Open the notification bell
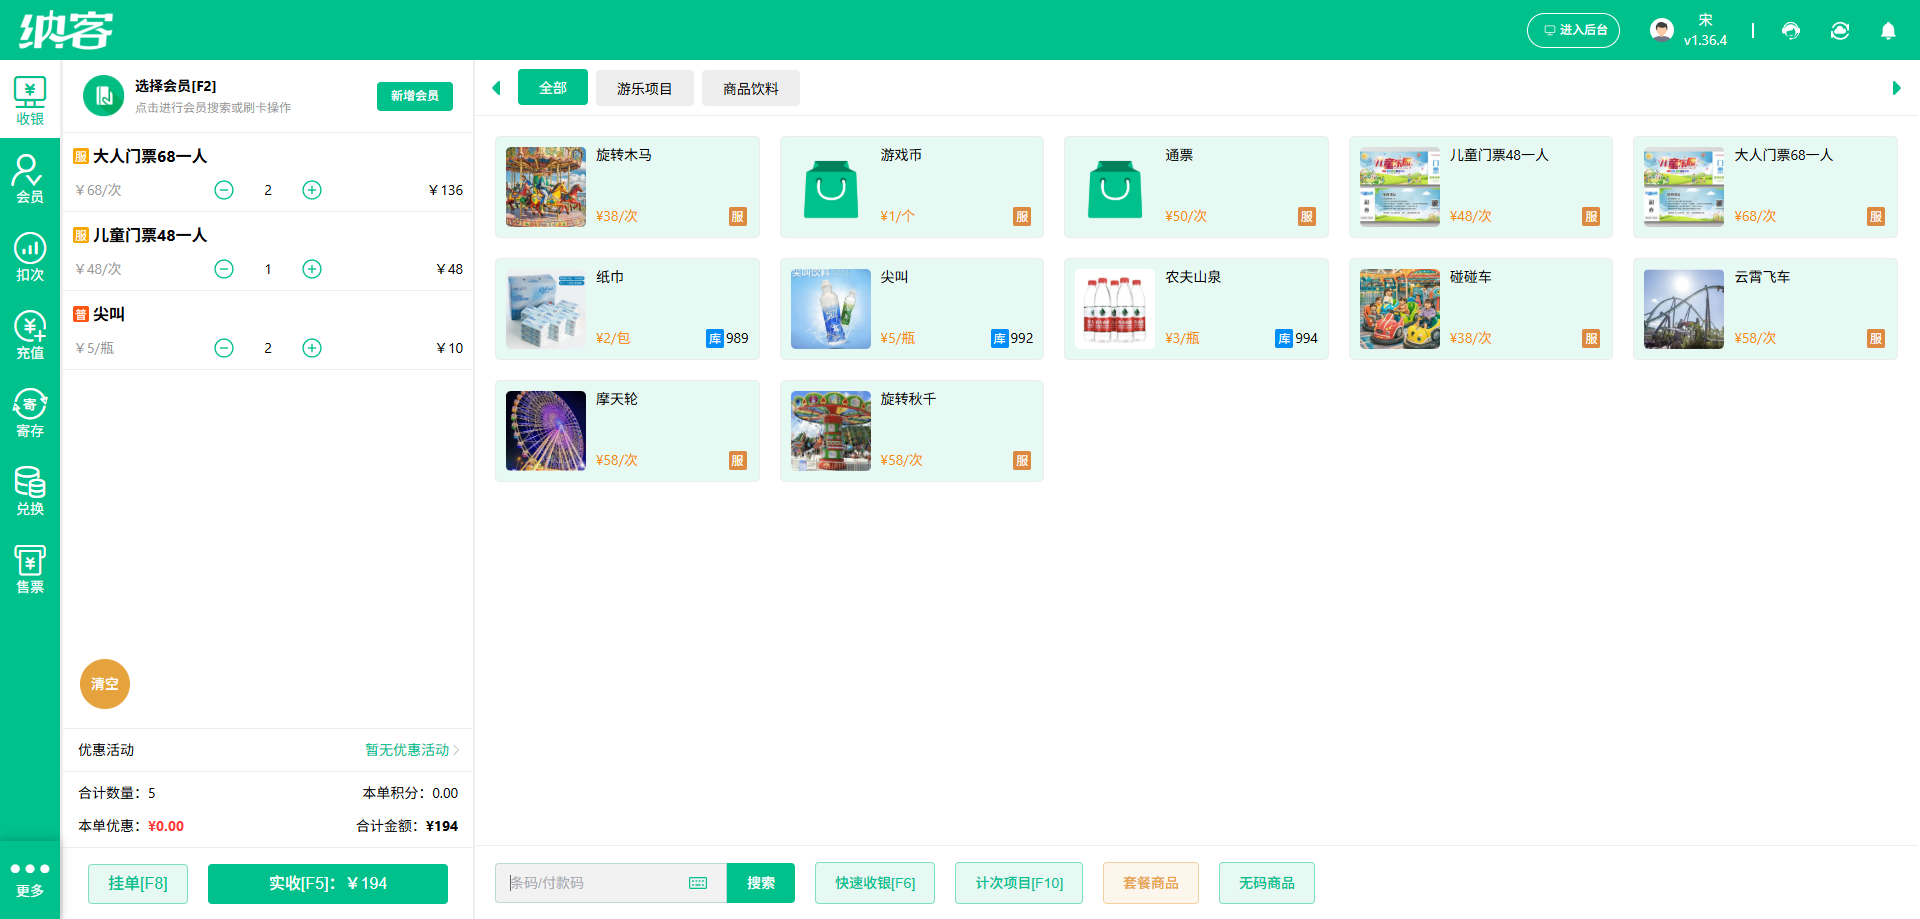 pos(1888,30)
